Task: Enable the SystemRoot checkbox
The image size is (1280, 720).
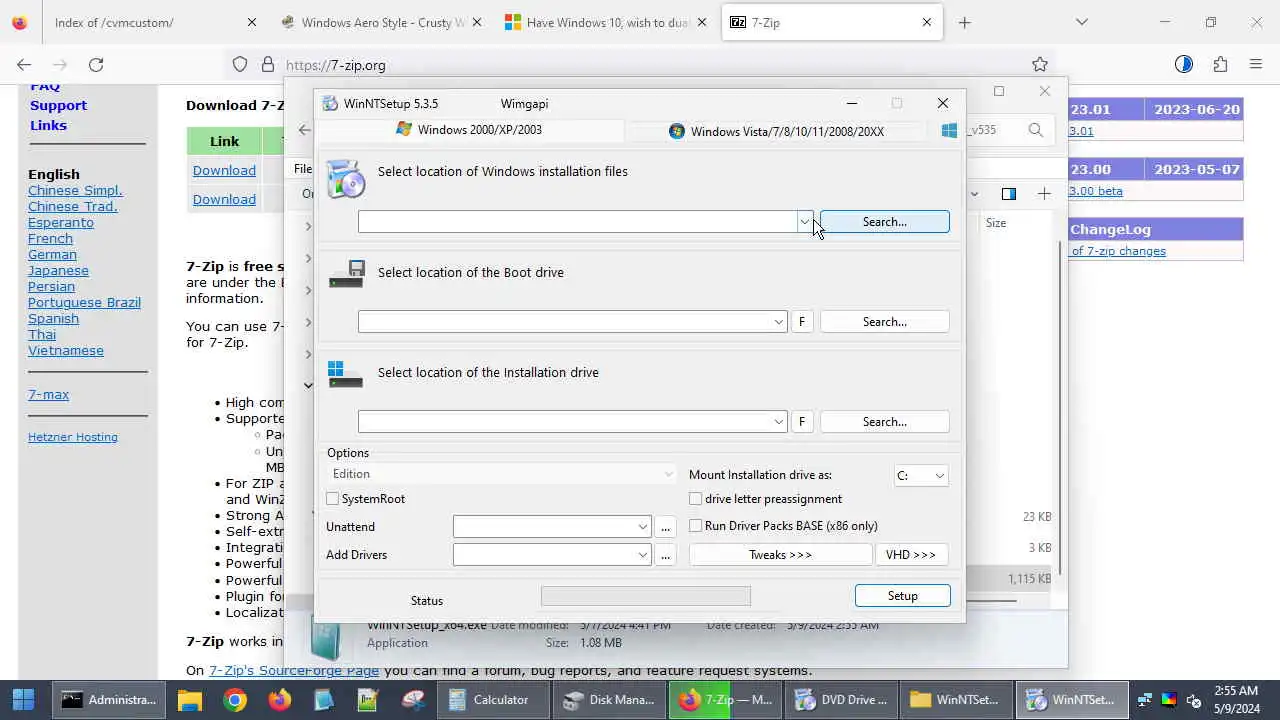Action: [333, 499]
